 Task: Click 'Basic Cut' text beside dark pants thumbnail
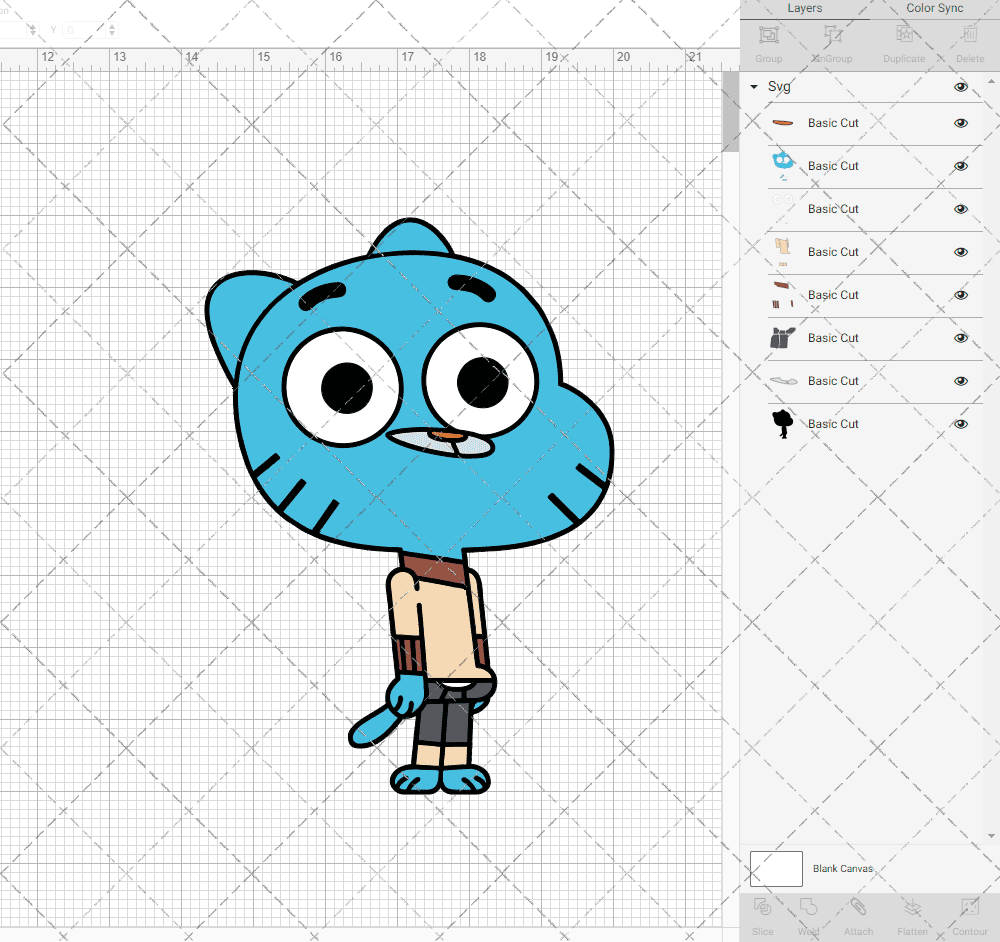833,338
